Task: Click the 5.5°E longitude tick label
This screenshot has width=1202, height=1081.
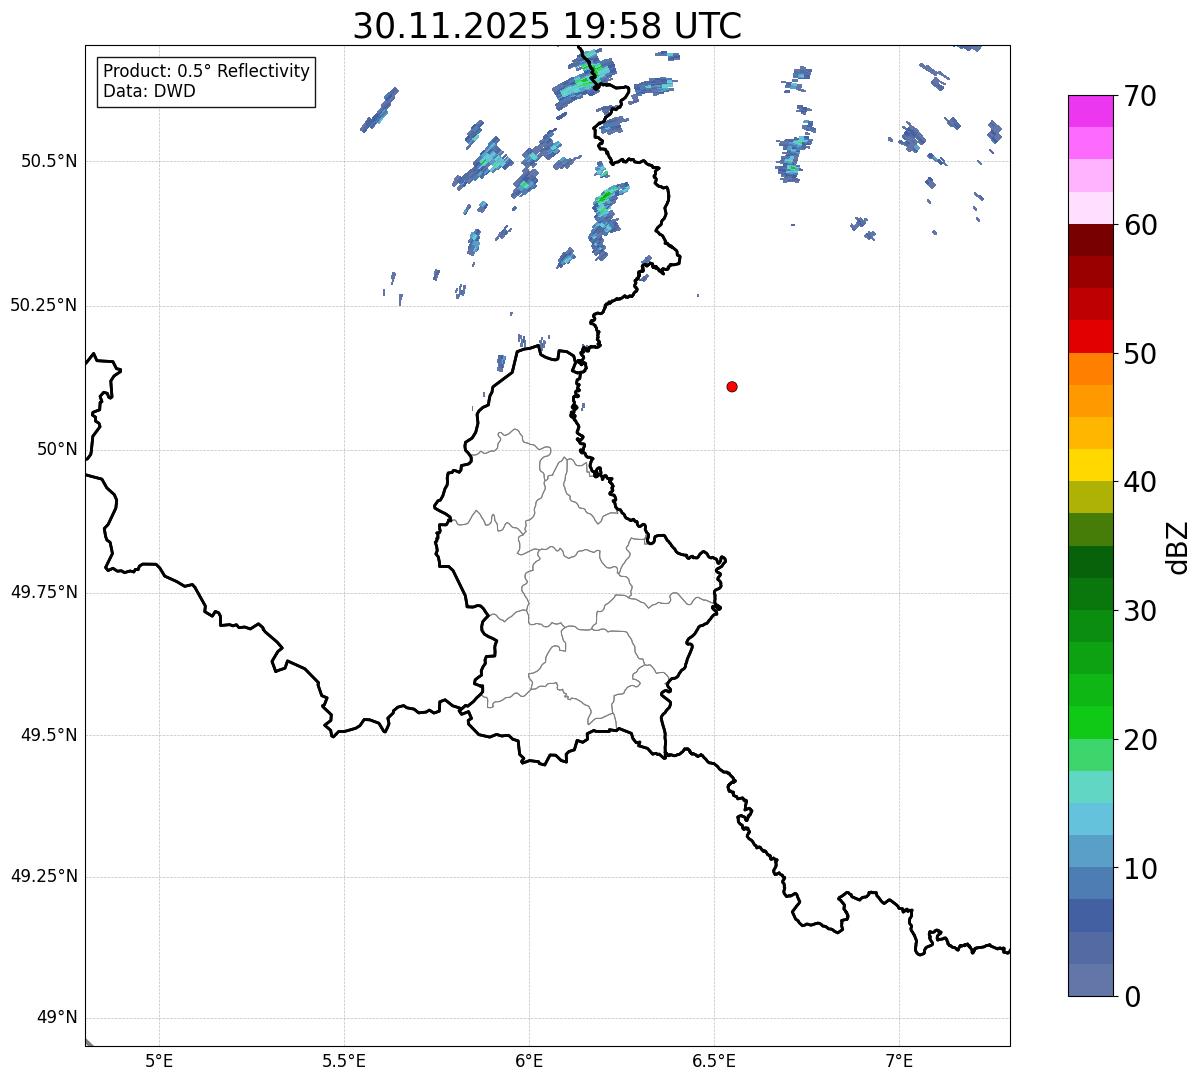Action: pyautogui.click(x=344, y=1060)
